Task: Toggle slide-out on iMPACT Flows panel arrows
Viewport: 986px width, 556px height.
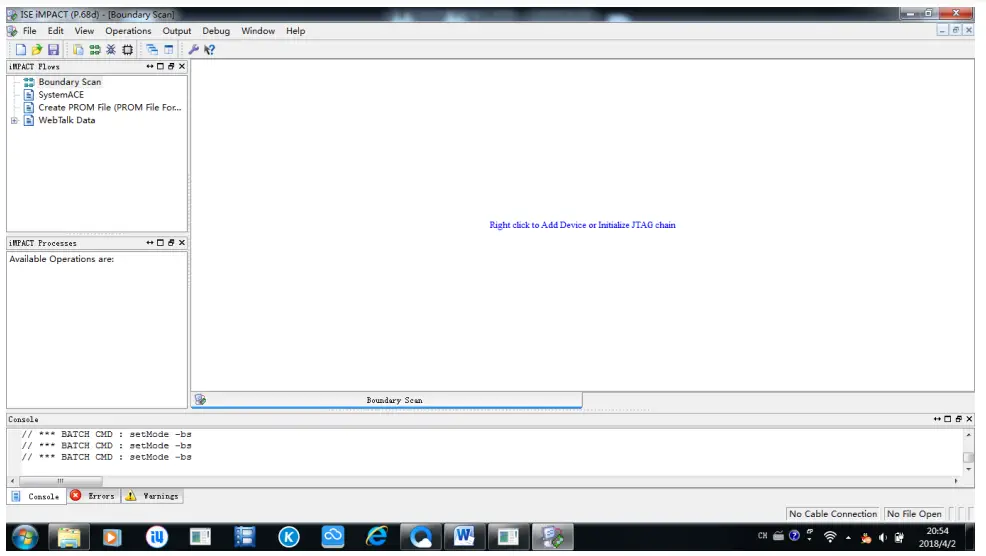Action: (x=150, y=66)
